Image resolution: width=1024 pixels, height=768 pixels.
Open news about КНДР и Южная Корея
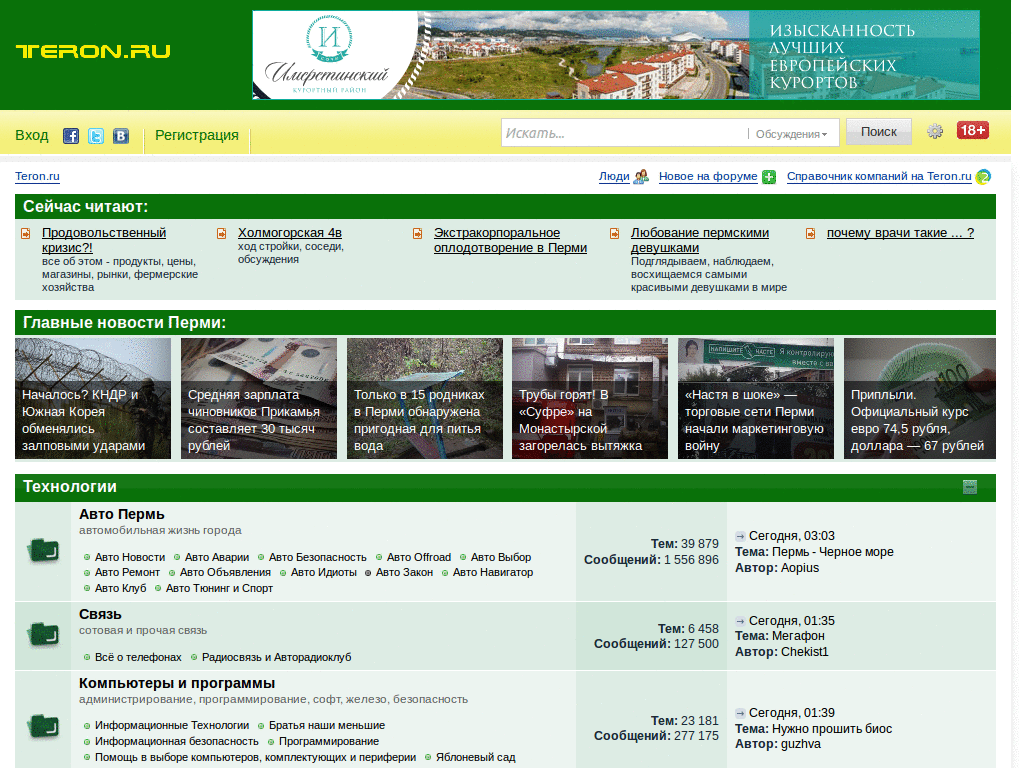[x=93, y=398]
